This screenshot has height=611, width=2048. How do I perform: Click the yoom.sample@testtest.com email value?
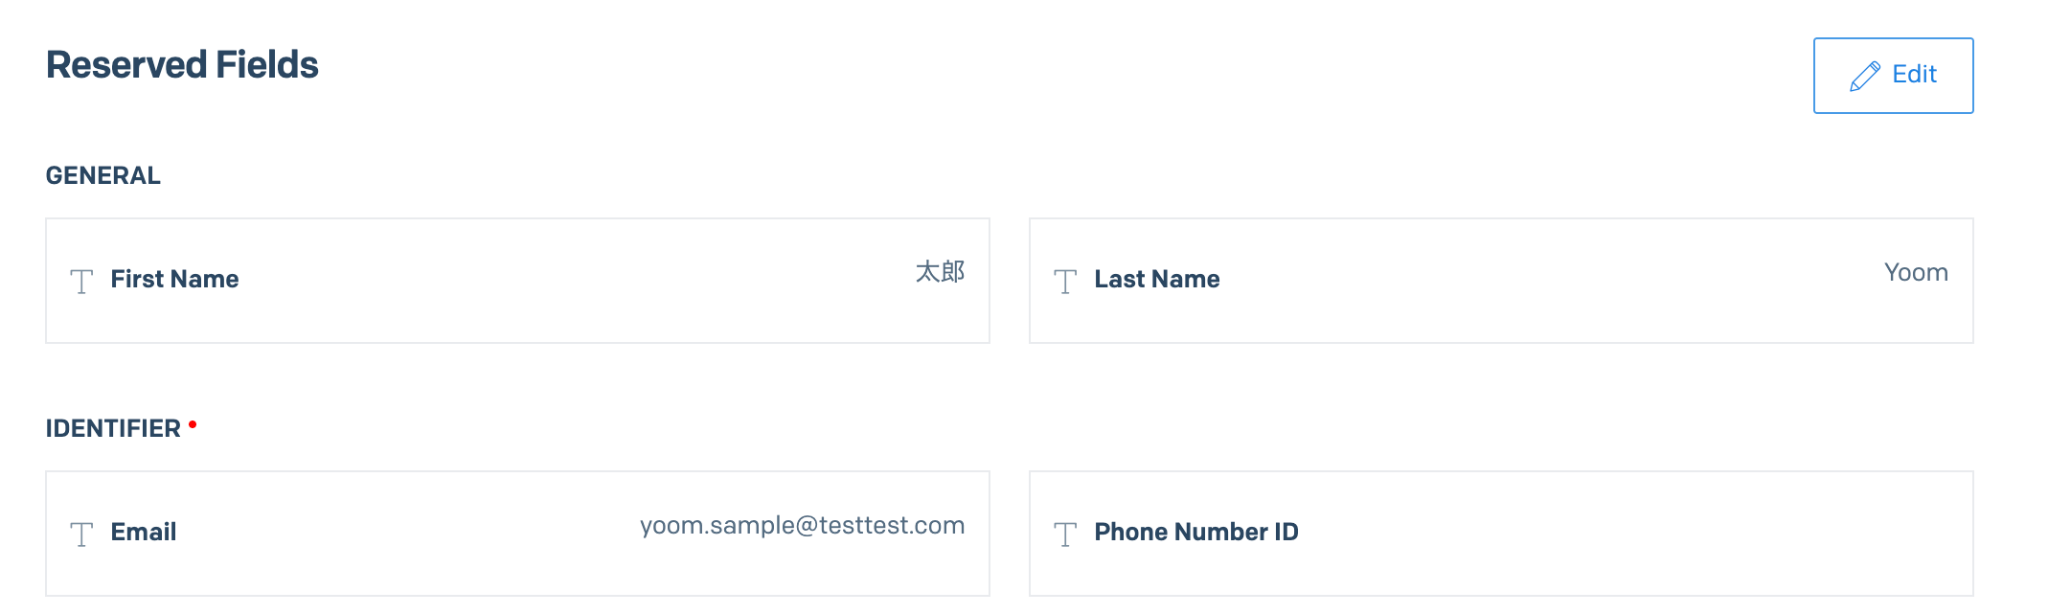[x=802, y=526]
